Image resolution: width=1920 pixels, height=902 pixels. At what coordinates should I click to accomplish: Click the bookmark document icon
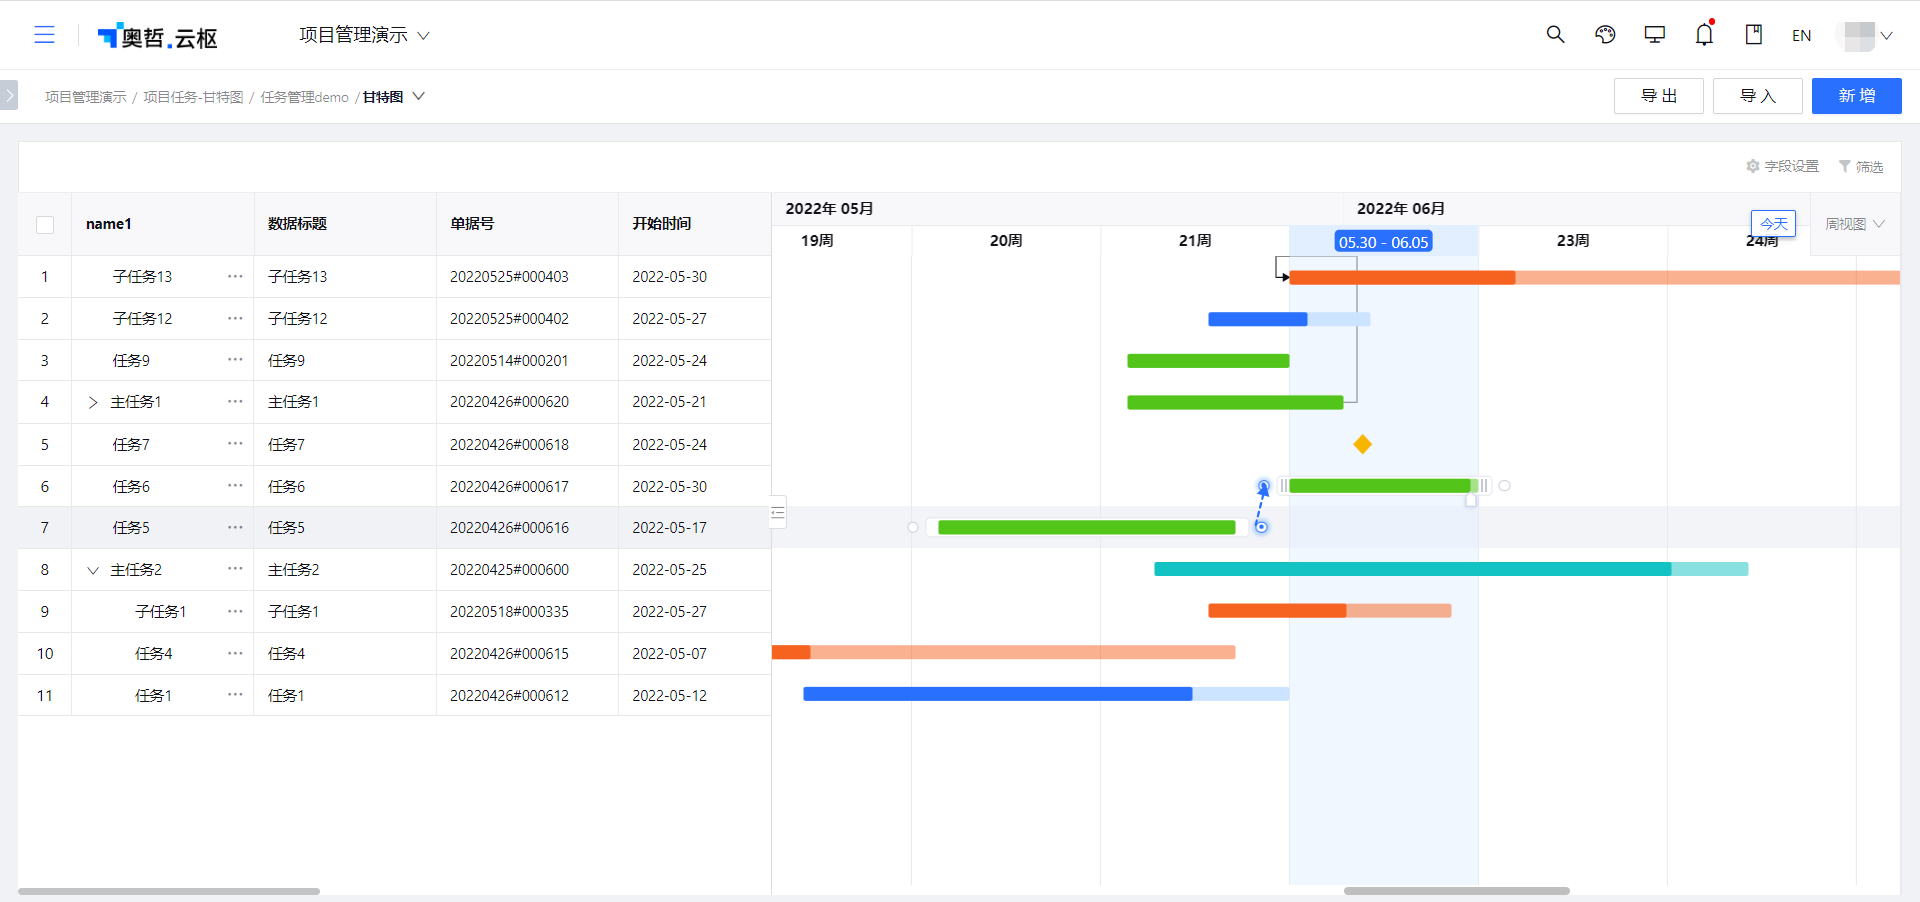(x=1754, y=35)
